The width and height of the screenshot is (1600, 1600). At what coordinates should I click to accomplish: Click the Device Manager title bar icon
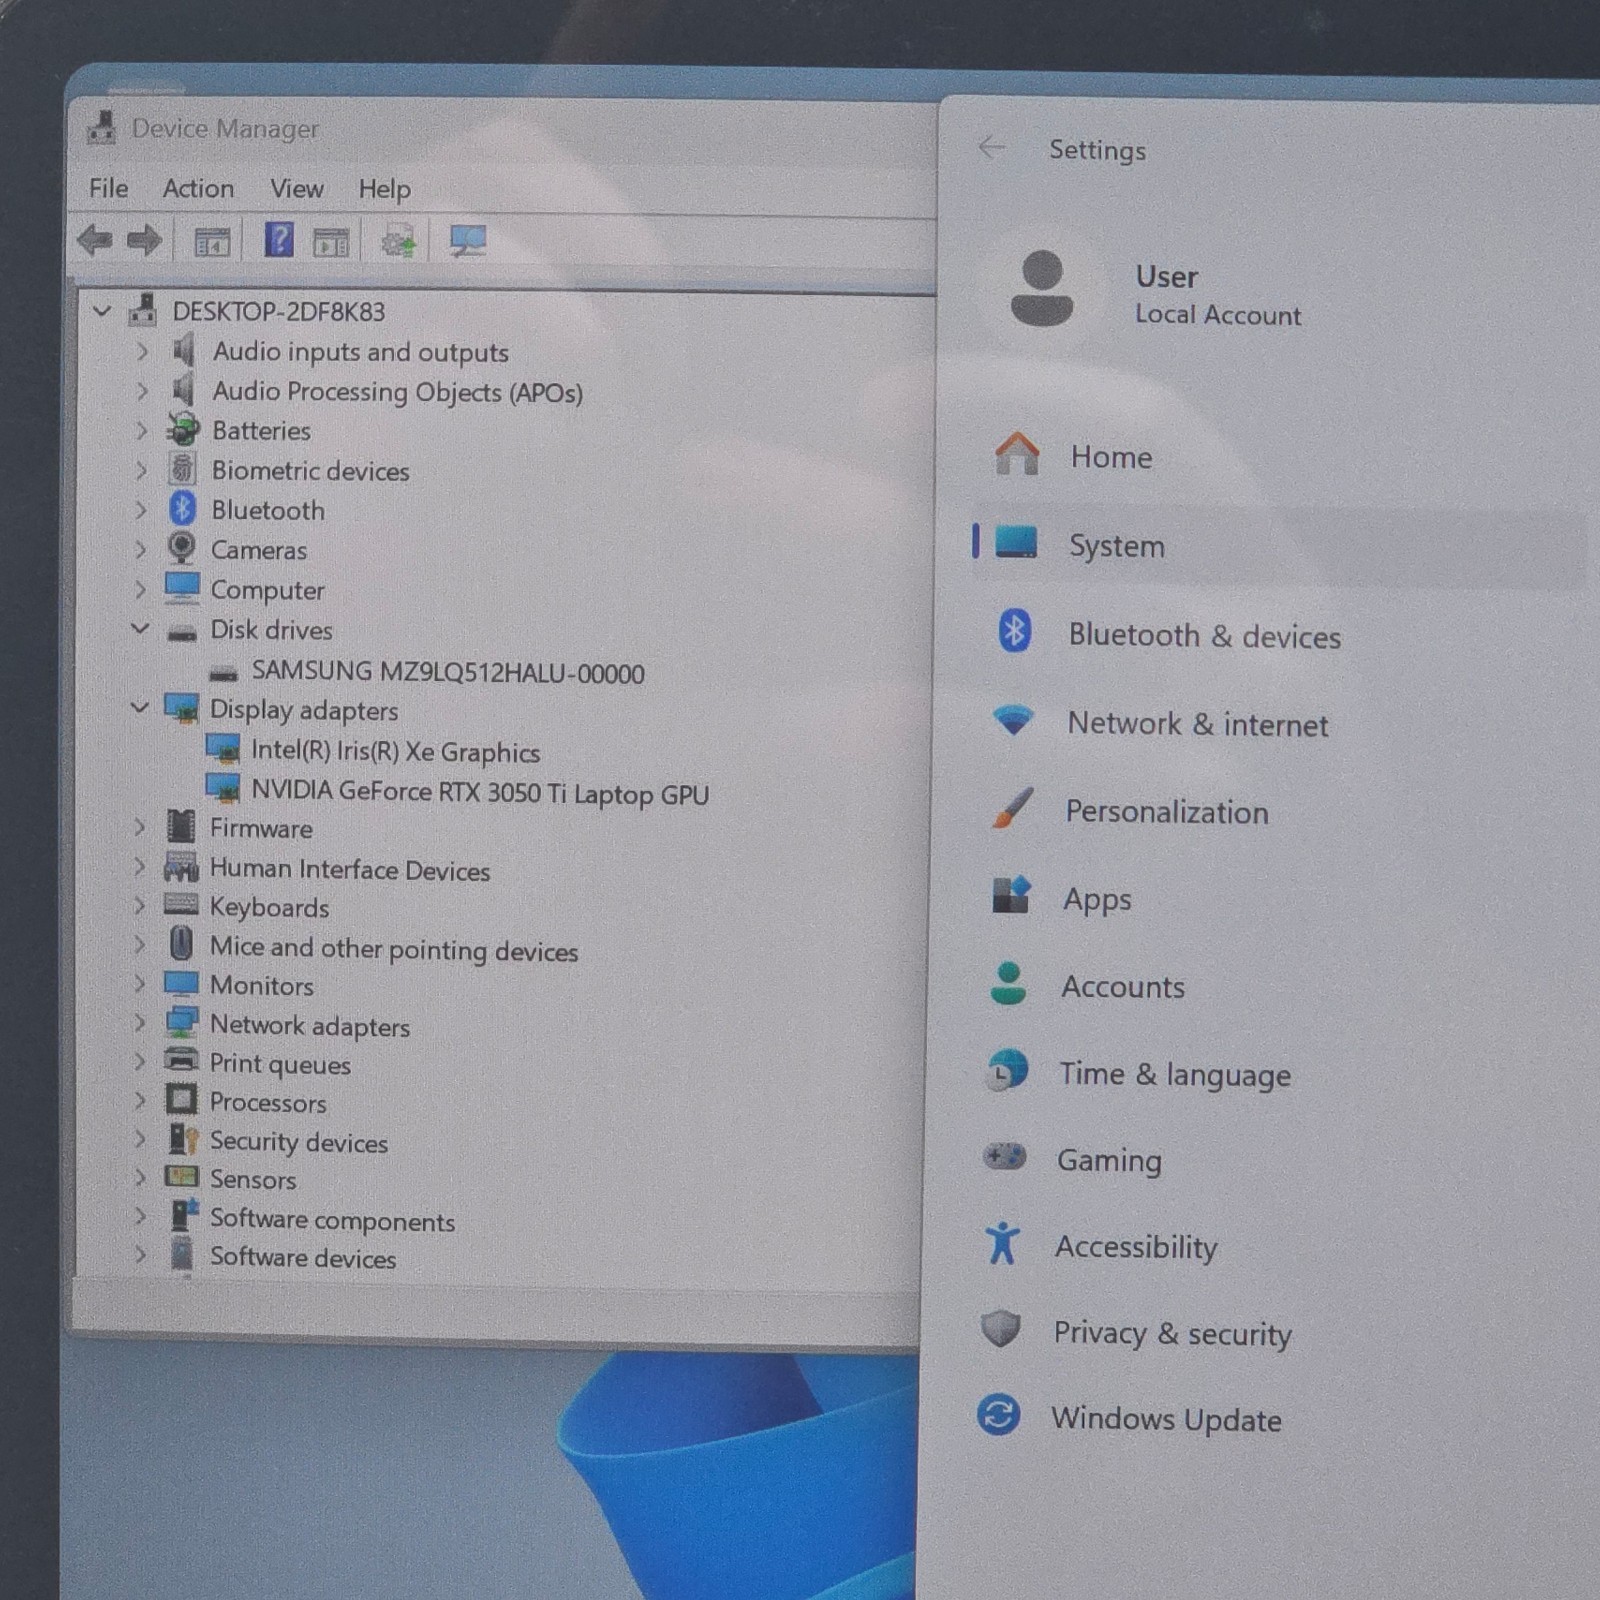101,128
